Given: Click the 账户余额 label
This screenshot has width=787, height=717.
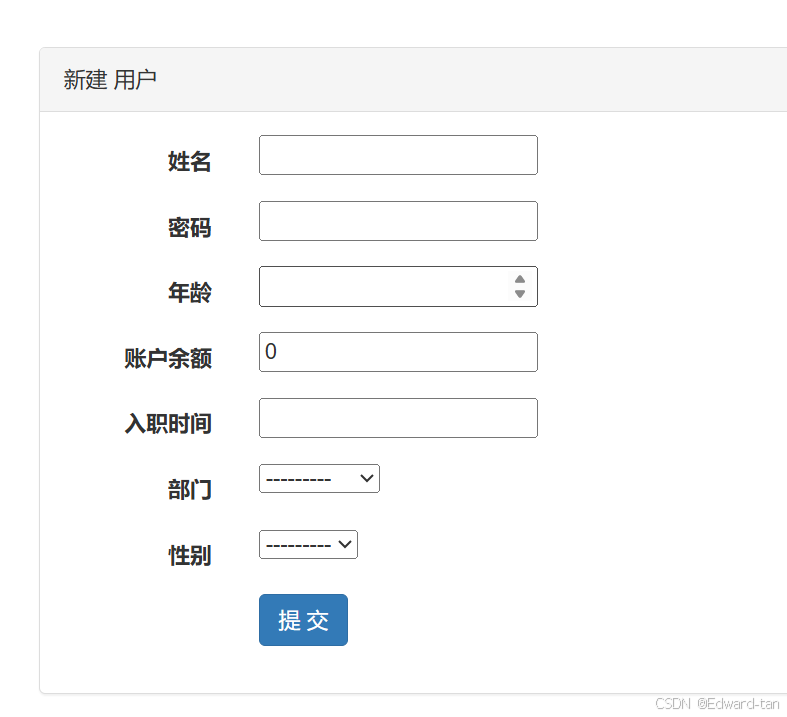Looking at the screenshot, I should [x=168, y=359].
